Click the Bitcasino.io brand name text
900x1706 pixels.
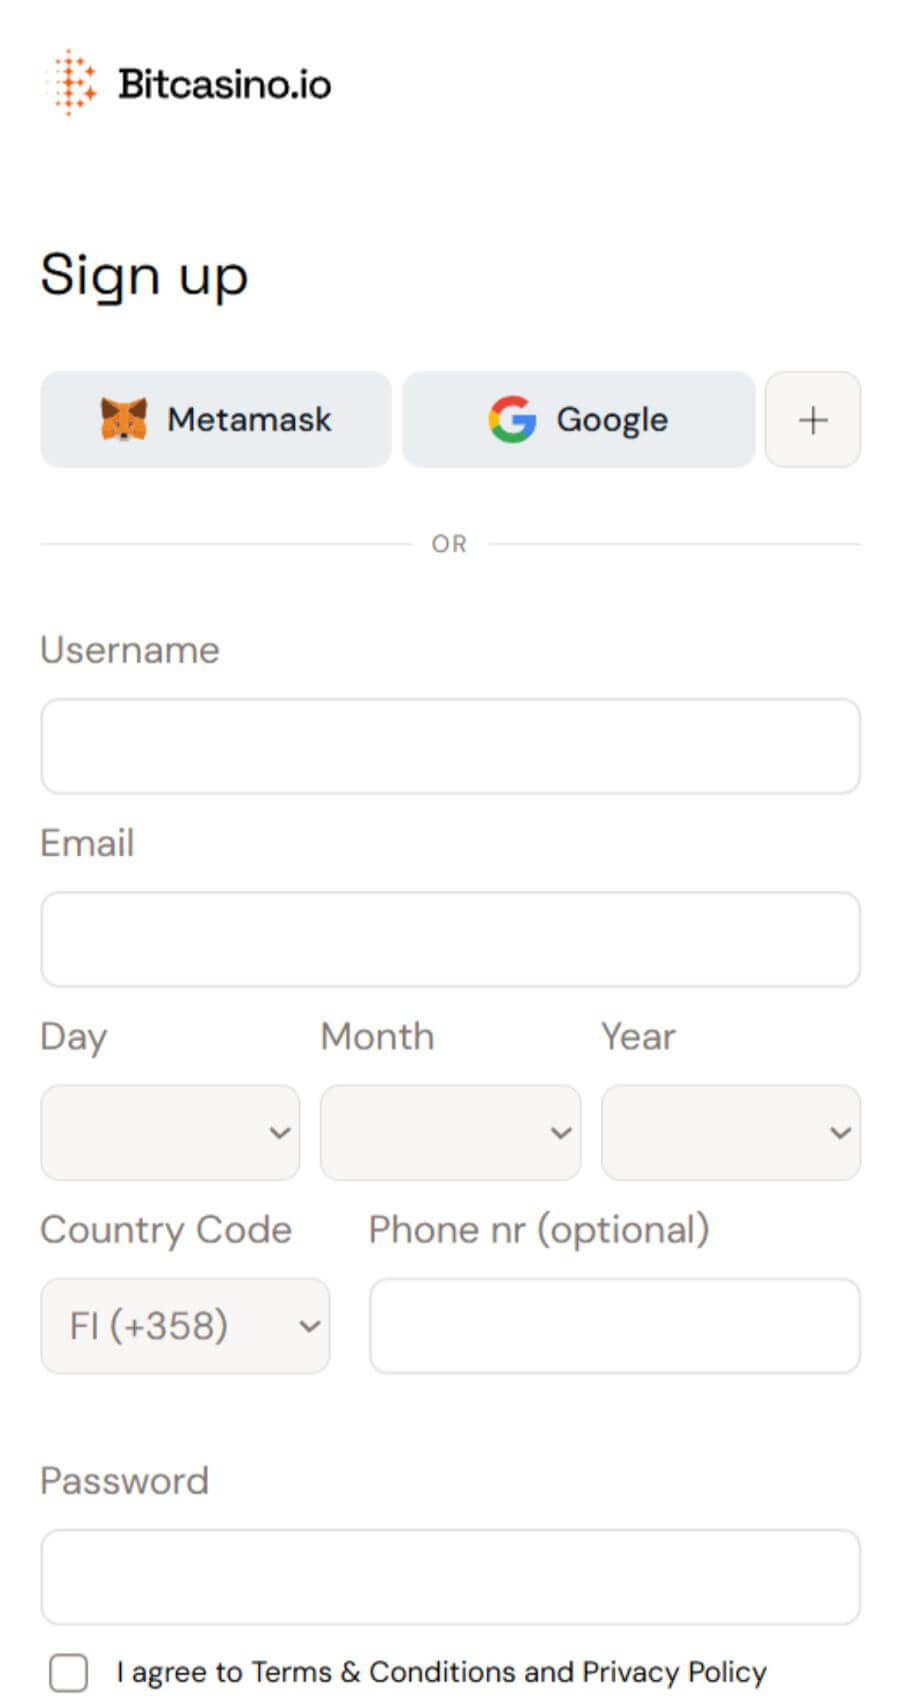[224, 85]
